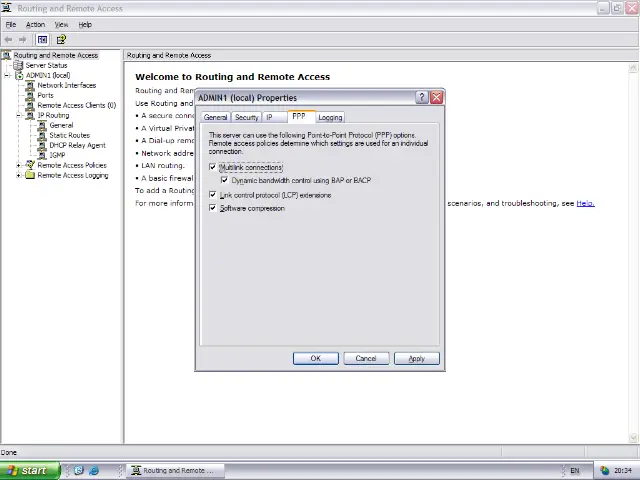Click the system tray network icon

(604, 471)
